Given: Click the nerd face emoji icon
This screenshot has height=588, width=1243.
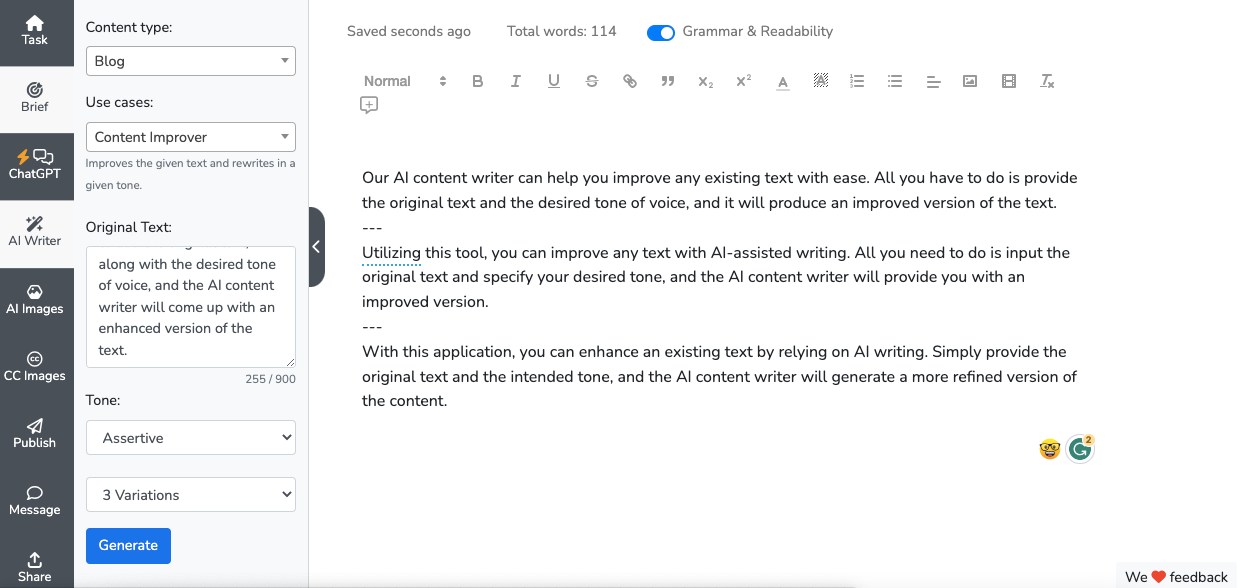Looking at the screenshot, I should [1049, 450].
